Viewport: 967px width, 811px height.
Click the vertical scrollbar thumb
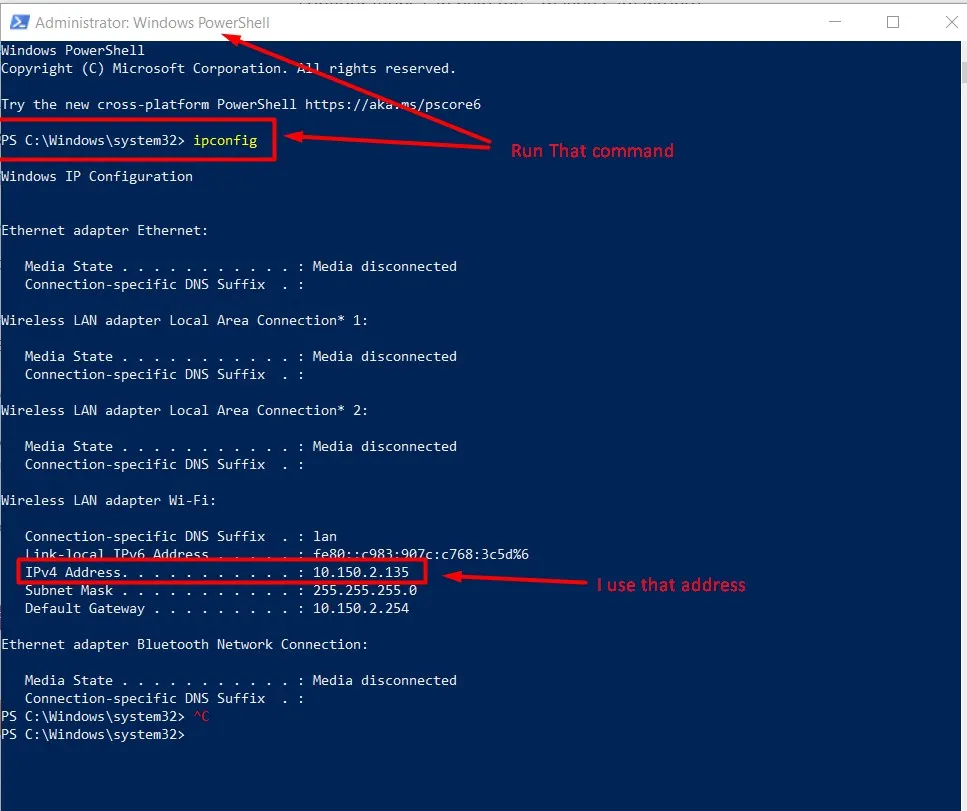pyautogui.click(x=964, y=71)
